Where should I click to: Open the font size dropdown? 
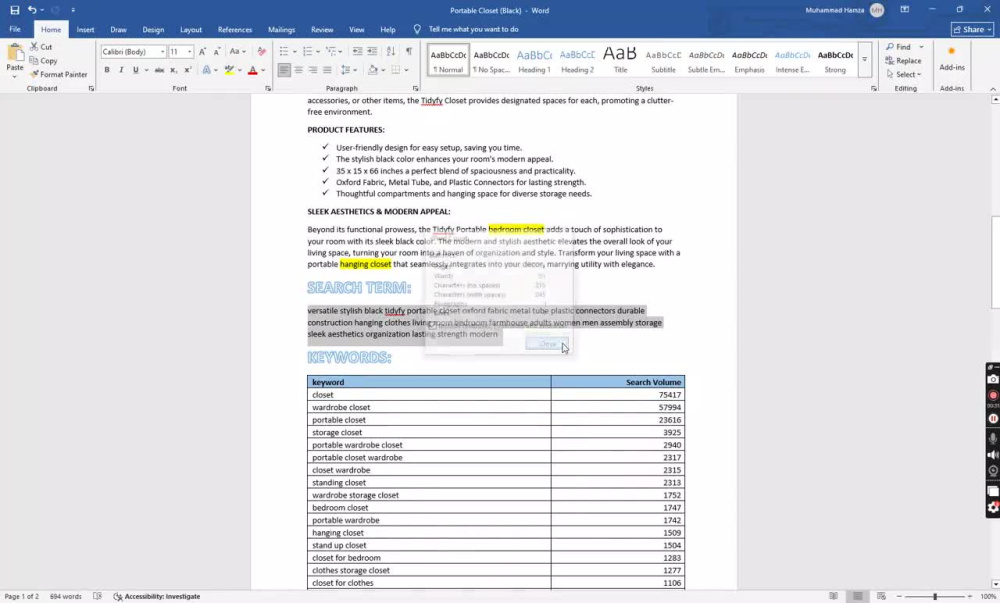coord(189,52)
